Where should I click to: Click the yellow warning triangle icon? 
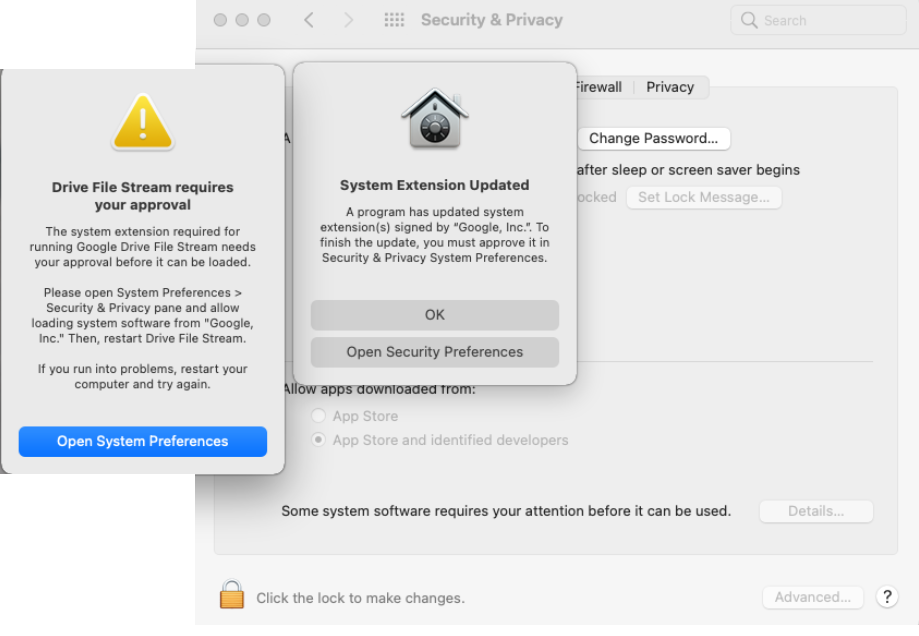(x=142, y=122)
